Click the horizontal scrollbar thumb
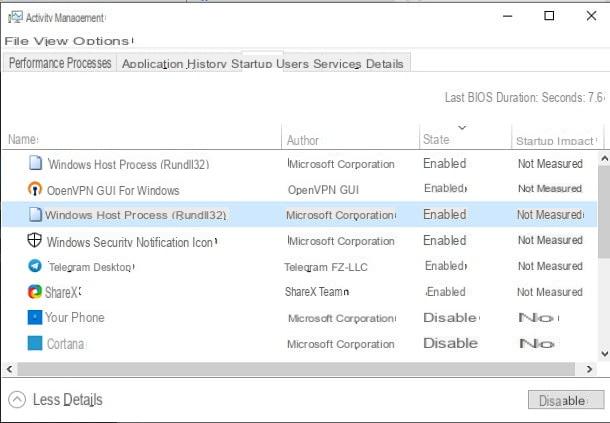This screenshot has height=423, width=610. coord(296,369)
